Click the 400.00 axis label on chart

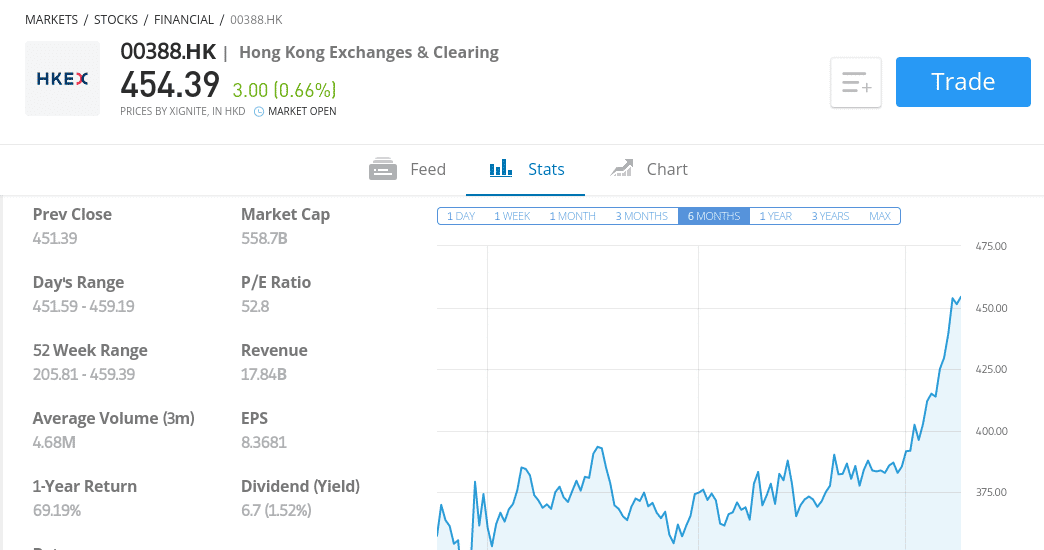(991, 431)
